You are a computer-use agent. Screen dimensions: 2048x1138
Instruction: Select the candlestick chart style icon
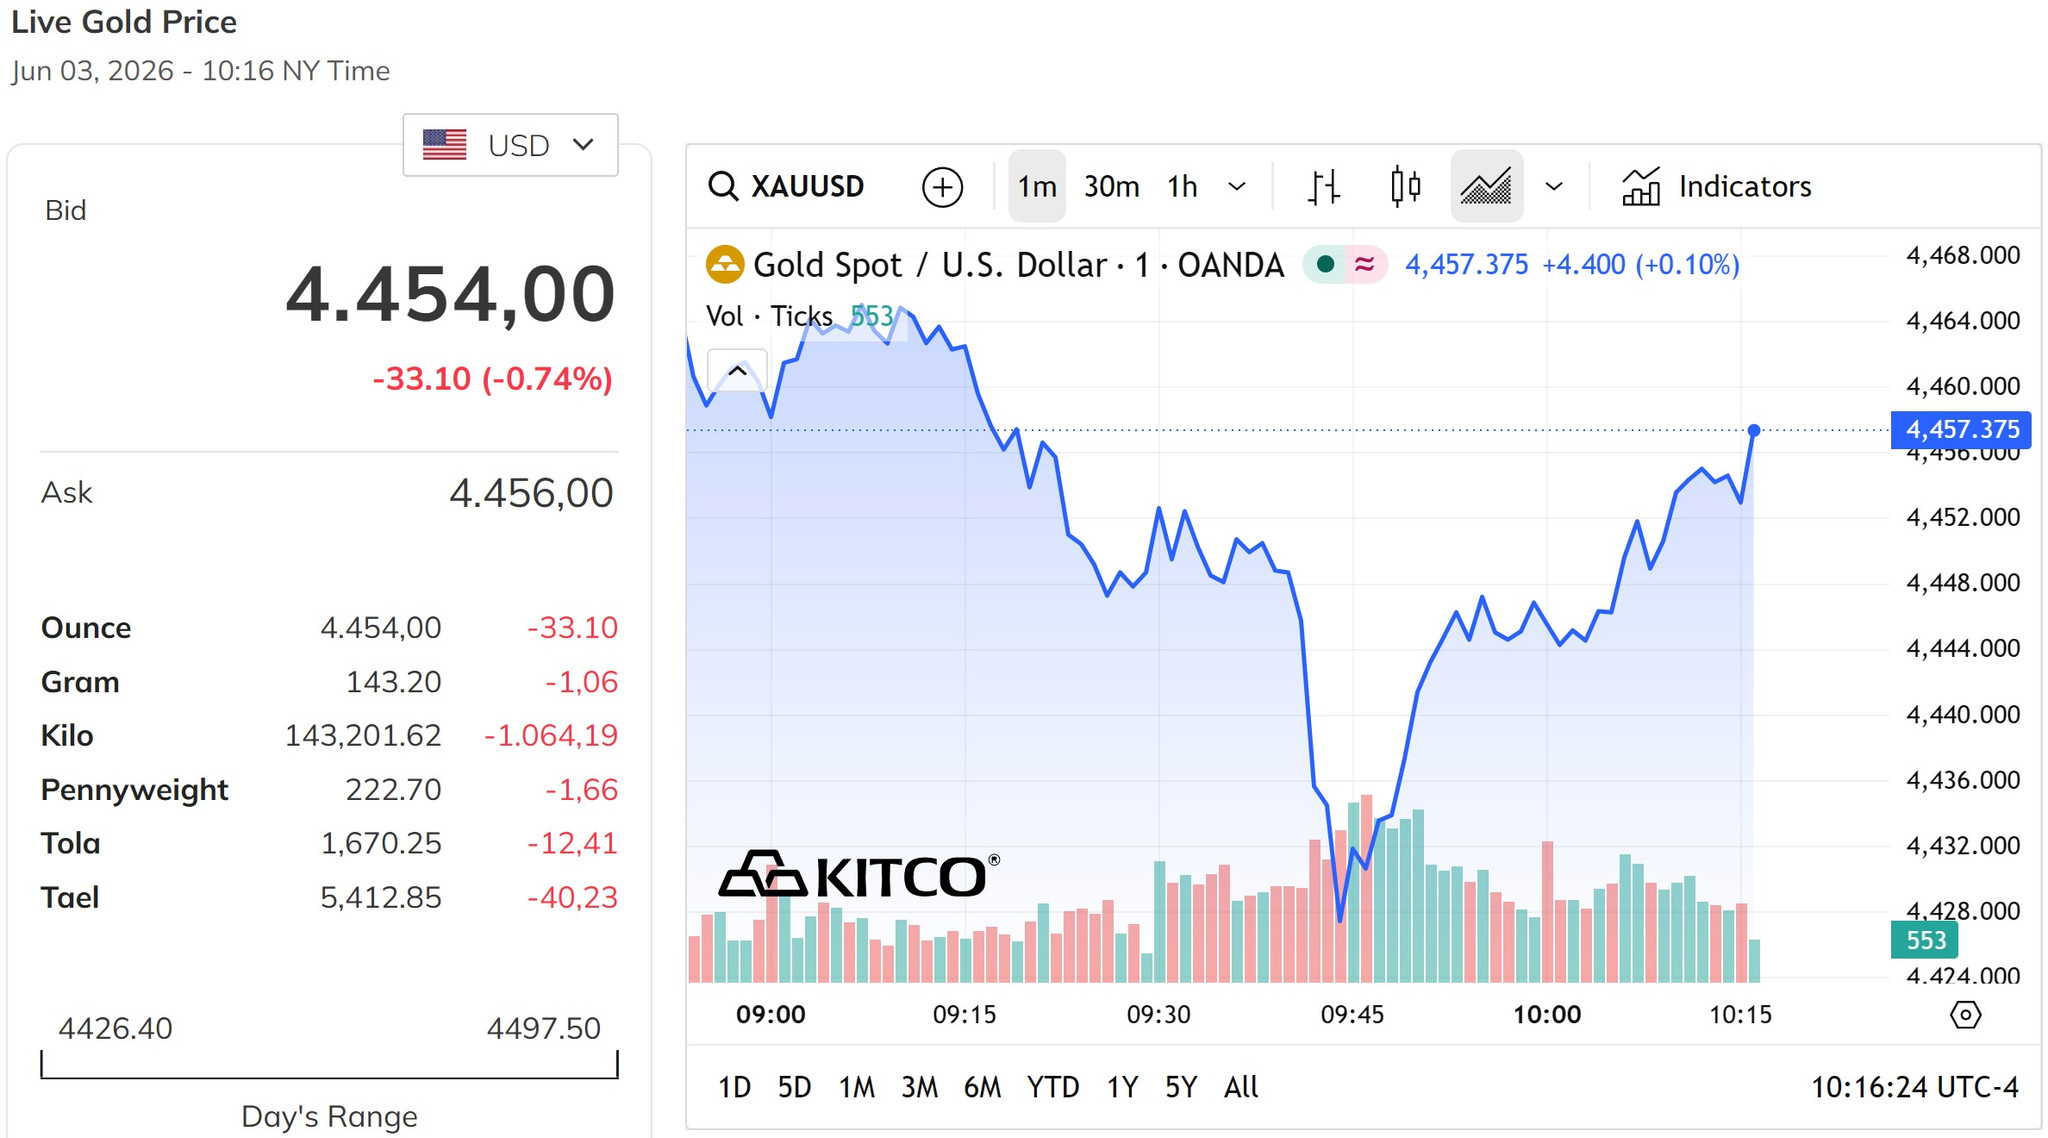click(x=1405, y=187)
